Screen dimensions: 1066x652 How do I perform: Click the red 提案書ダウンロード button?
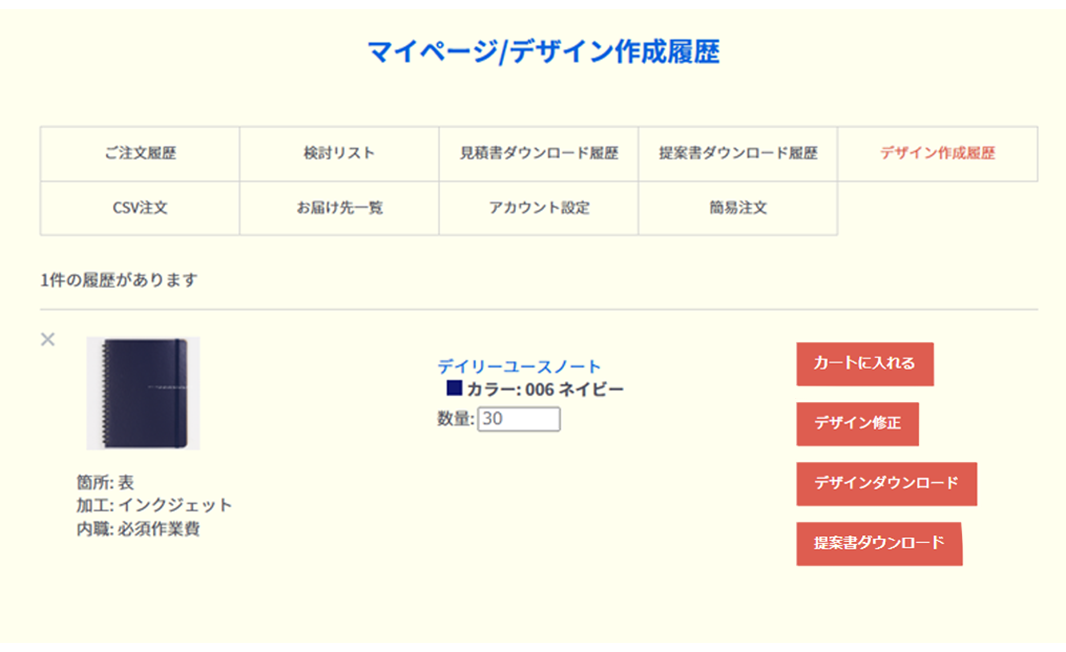[879, 543]
